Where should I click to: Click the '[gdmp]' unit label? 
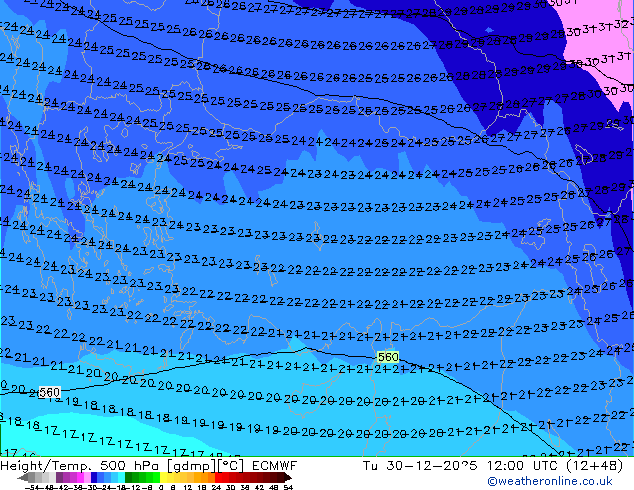191,466
